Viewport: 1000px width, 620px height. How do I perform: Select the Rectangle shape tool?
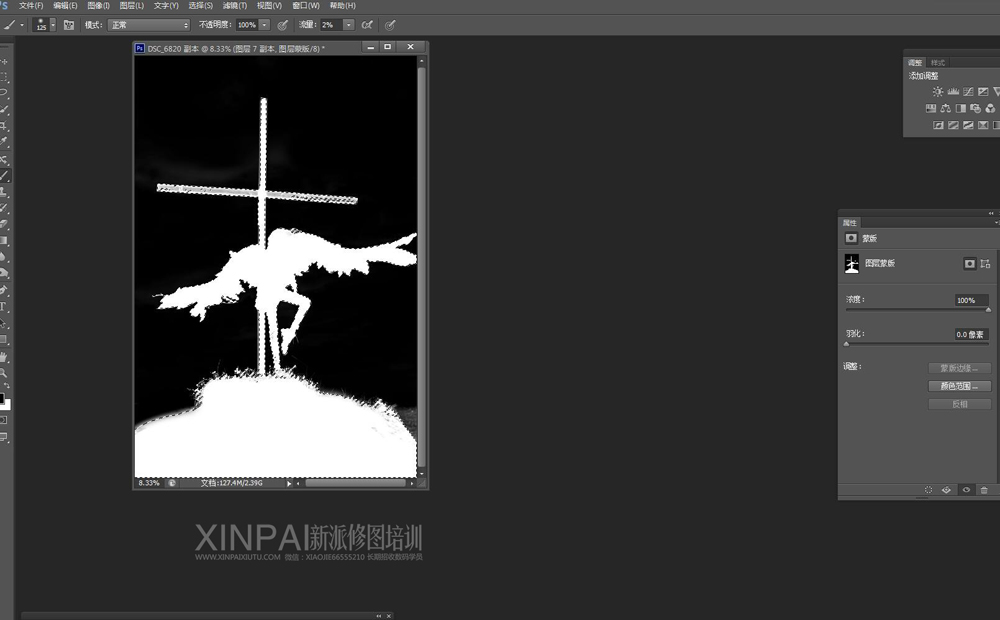[4, 339]
